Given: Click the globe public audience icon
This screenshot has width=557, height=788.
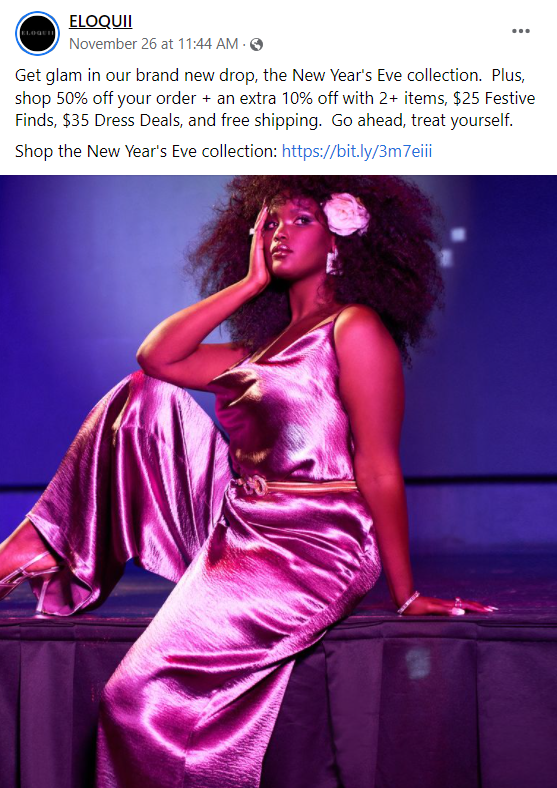Looking at the screenshot, I should [x=256, y=45].
